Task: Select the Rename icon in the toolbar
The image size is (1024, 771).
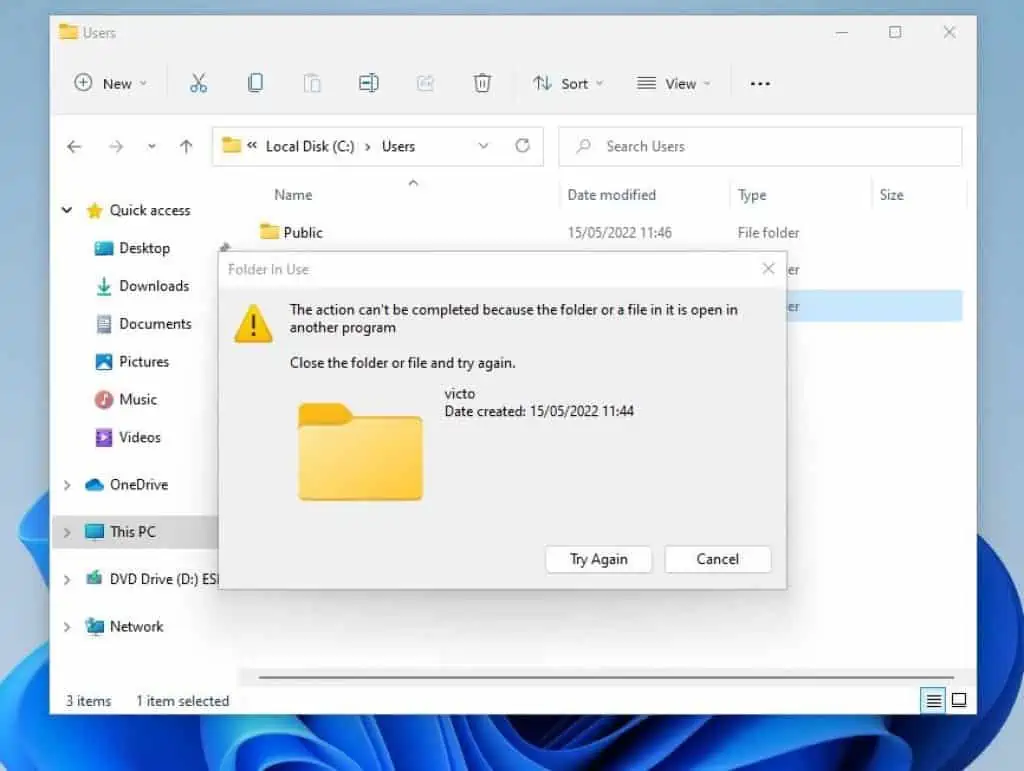Action: (369, 83)
